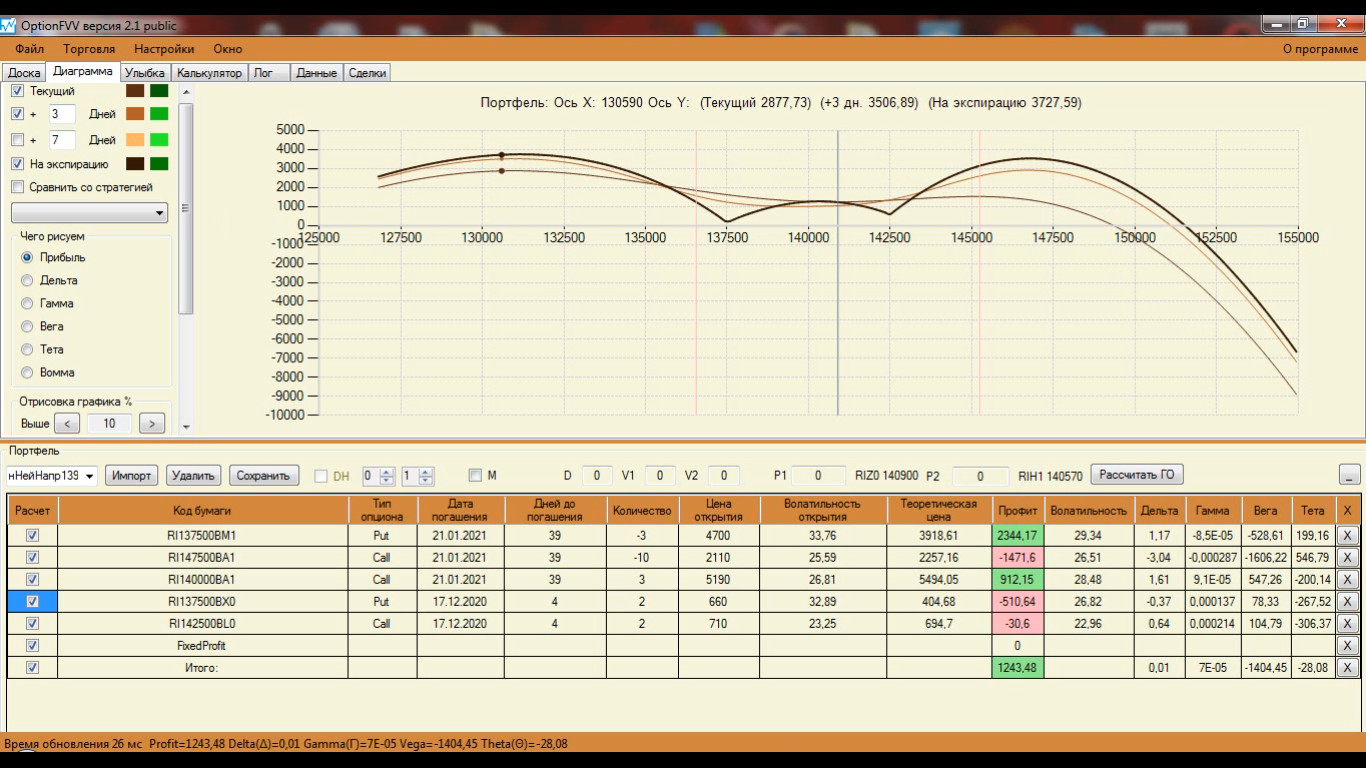1366x768 pixels.
Task: Tick the DH checkbox
Action: coord(321,476)
